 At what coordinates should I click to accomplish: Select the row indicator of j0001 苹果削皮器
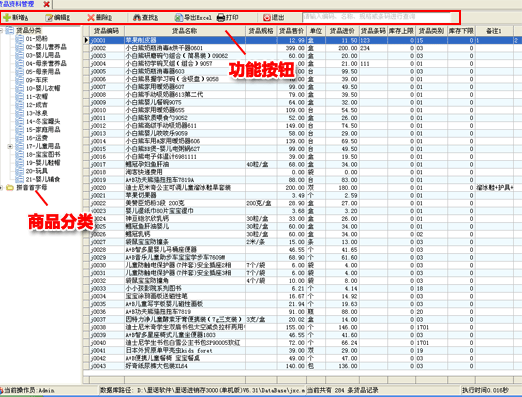click(x=86, y=40)
